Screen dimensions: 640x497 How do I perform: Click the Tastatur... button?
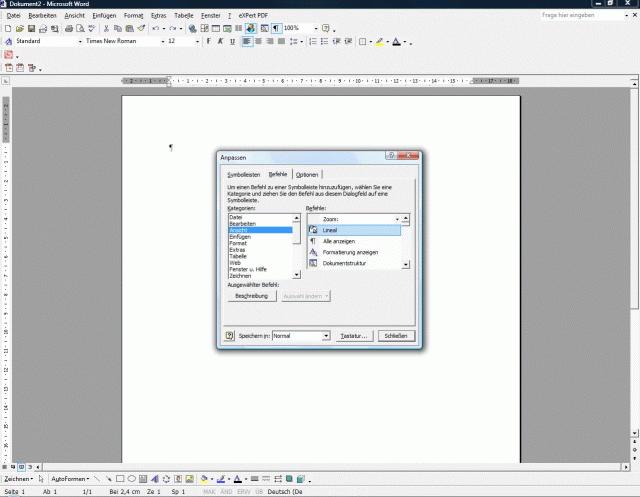(x=354, y=336)
